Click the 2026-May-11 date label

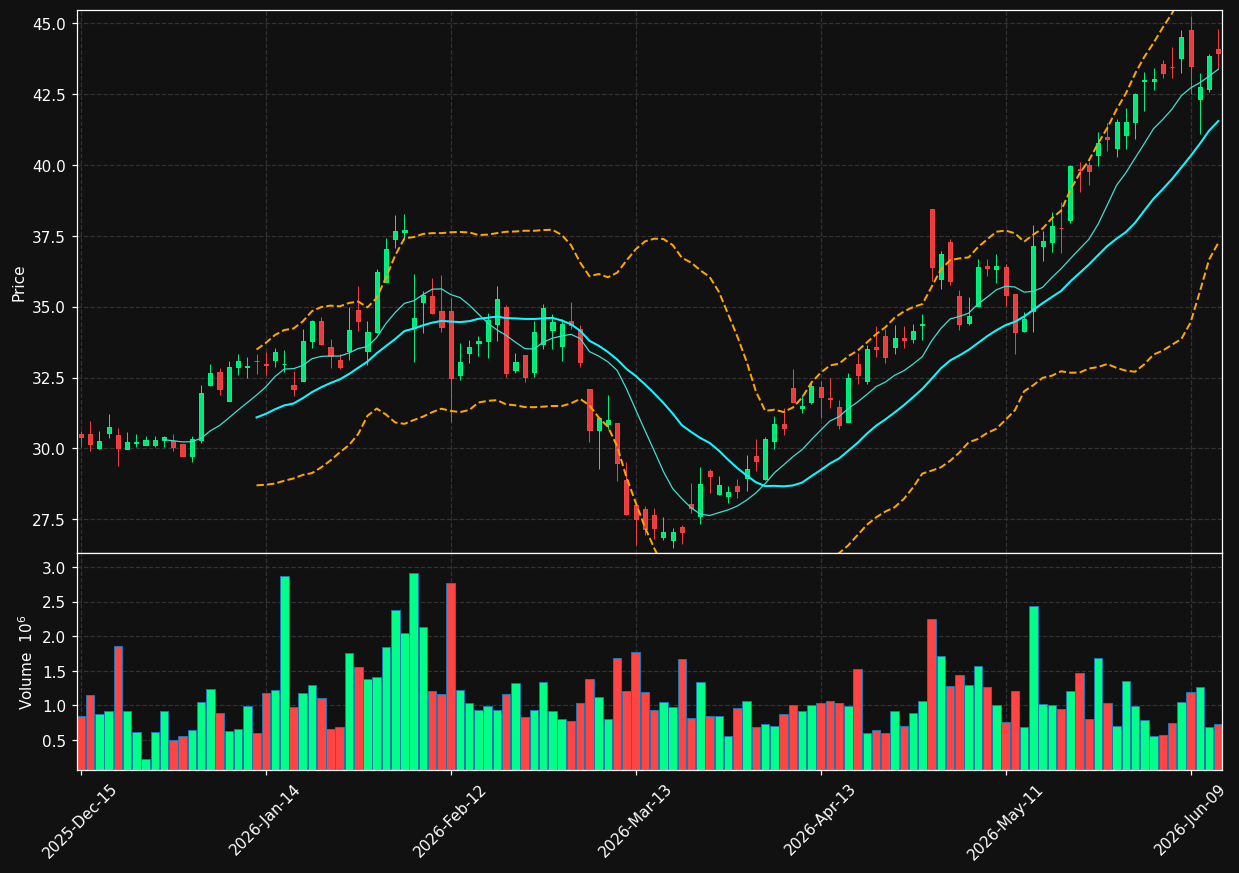(x=1004, y=822)
